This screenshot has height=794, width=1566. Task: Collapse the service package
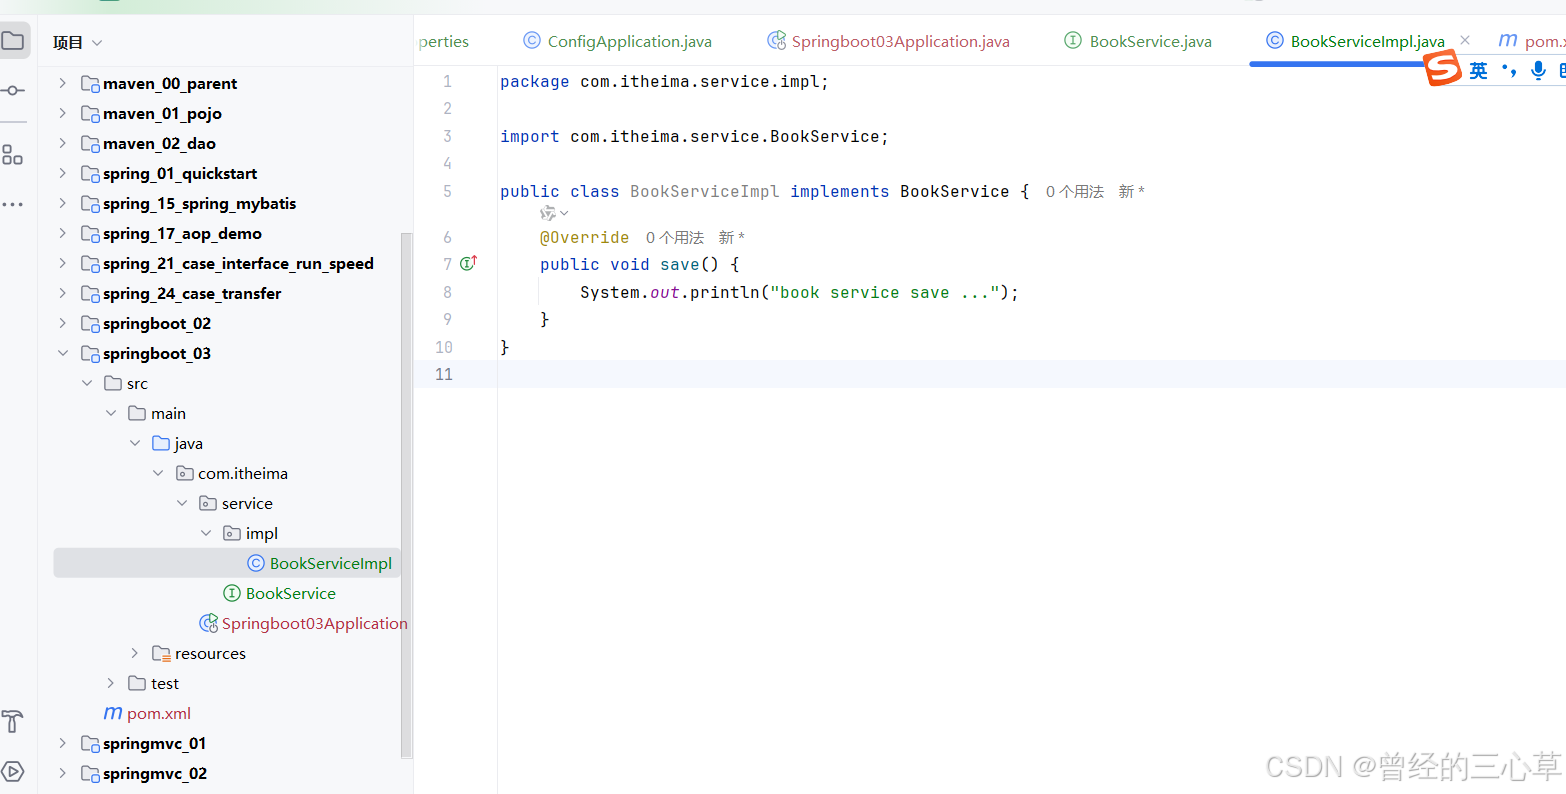tap(182, 503)
